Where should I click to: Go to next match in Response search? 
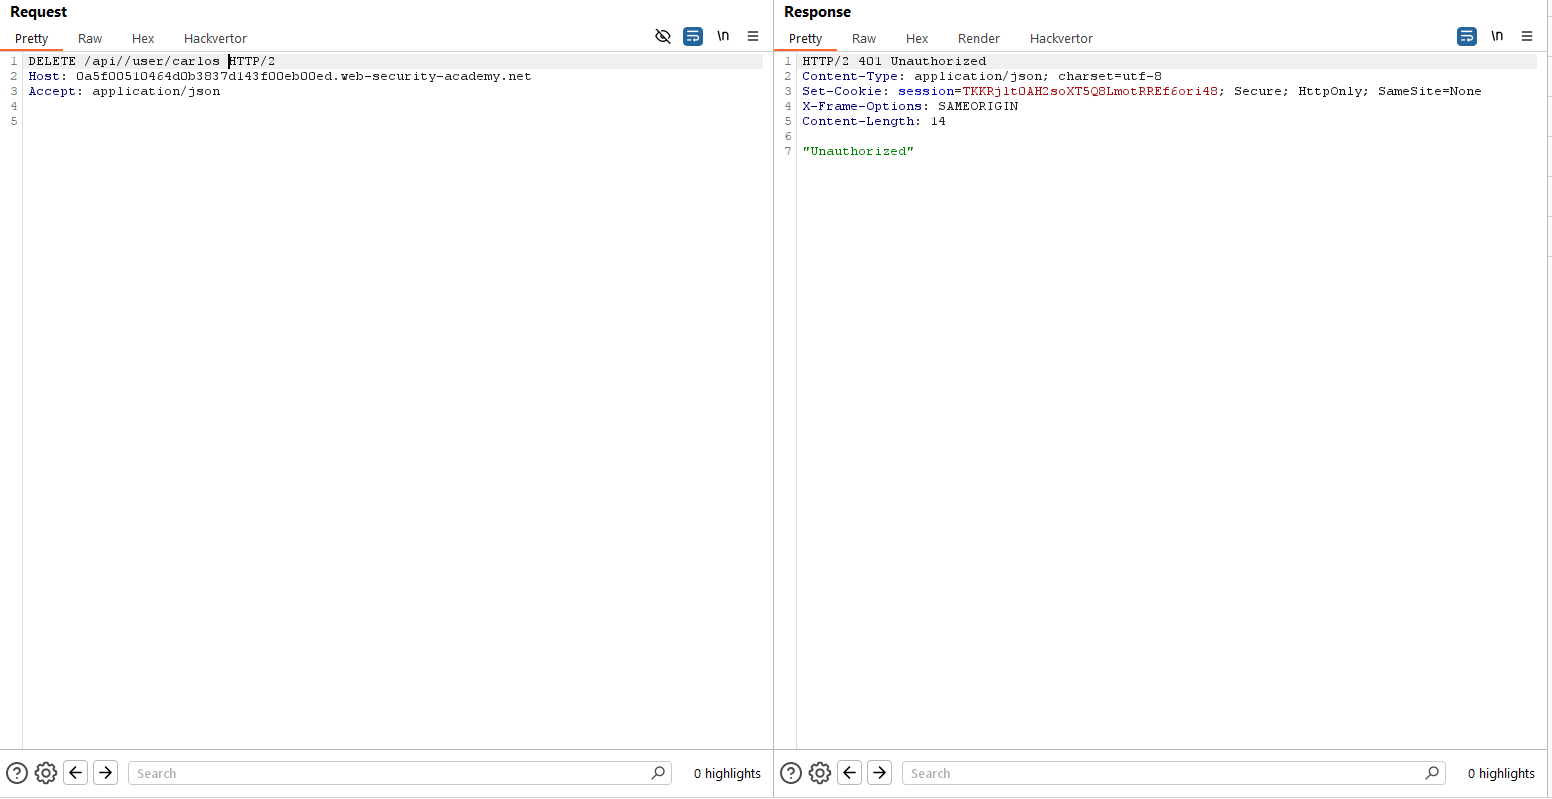pos(880,773)
